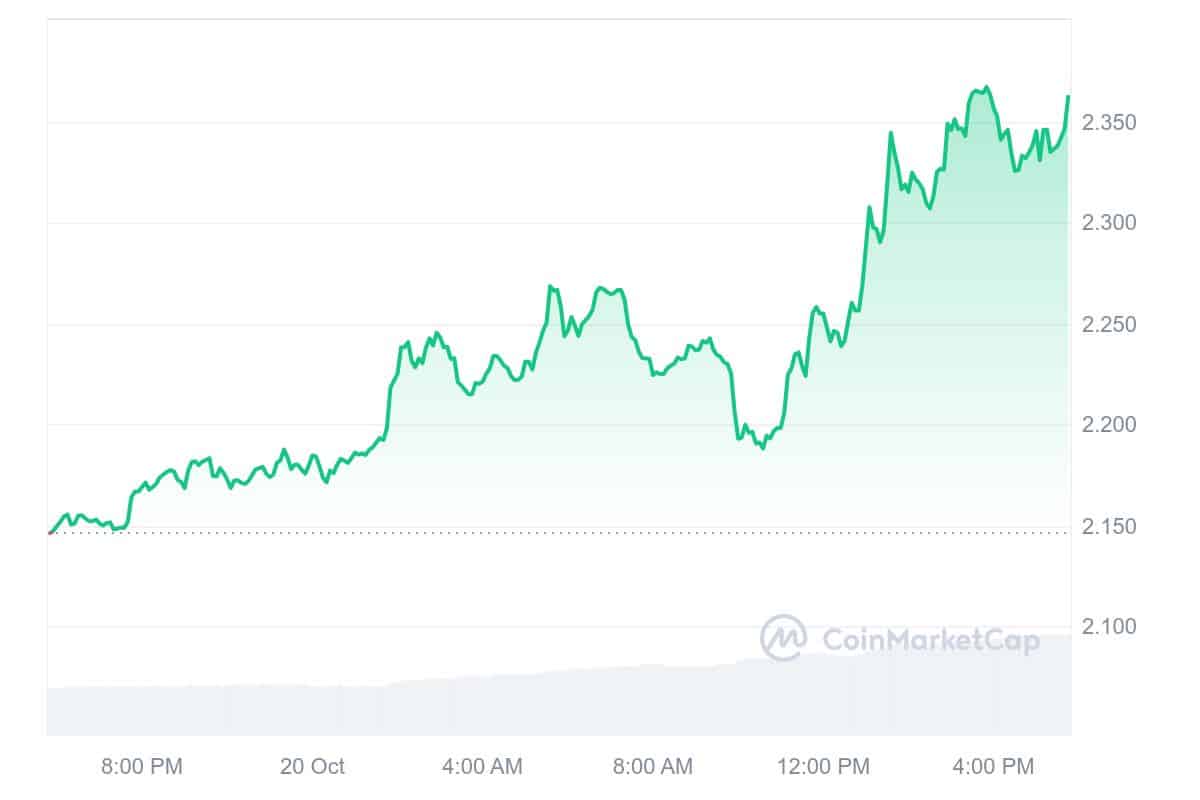Click the final endpoint of the price line

coord(1068,97)
